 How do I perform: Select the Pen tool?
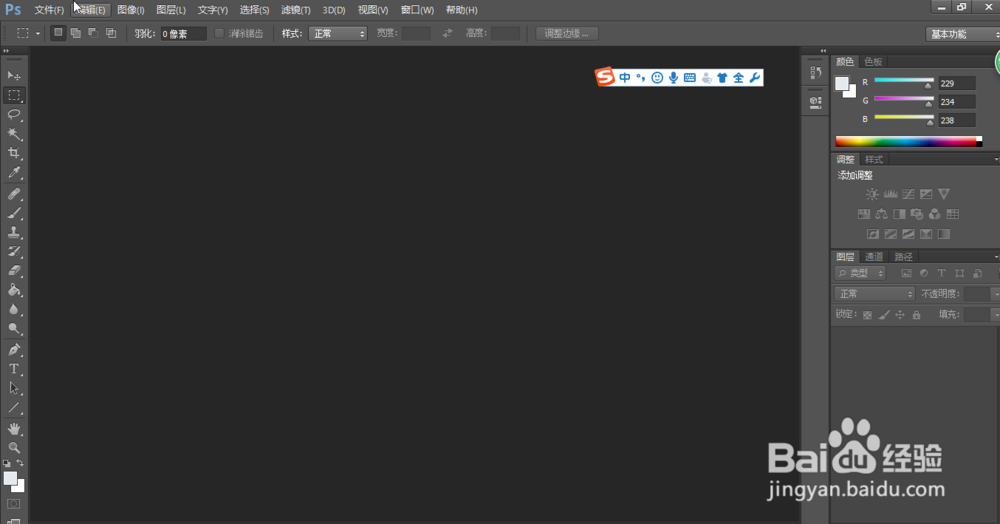tap(13, 350)
